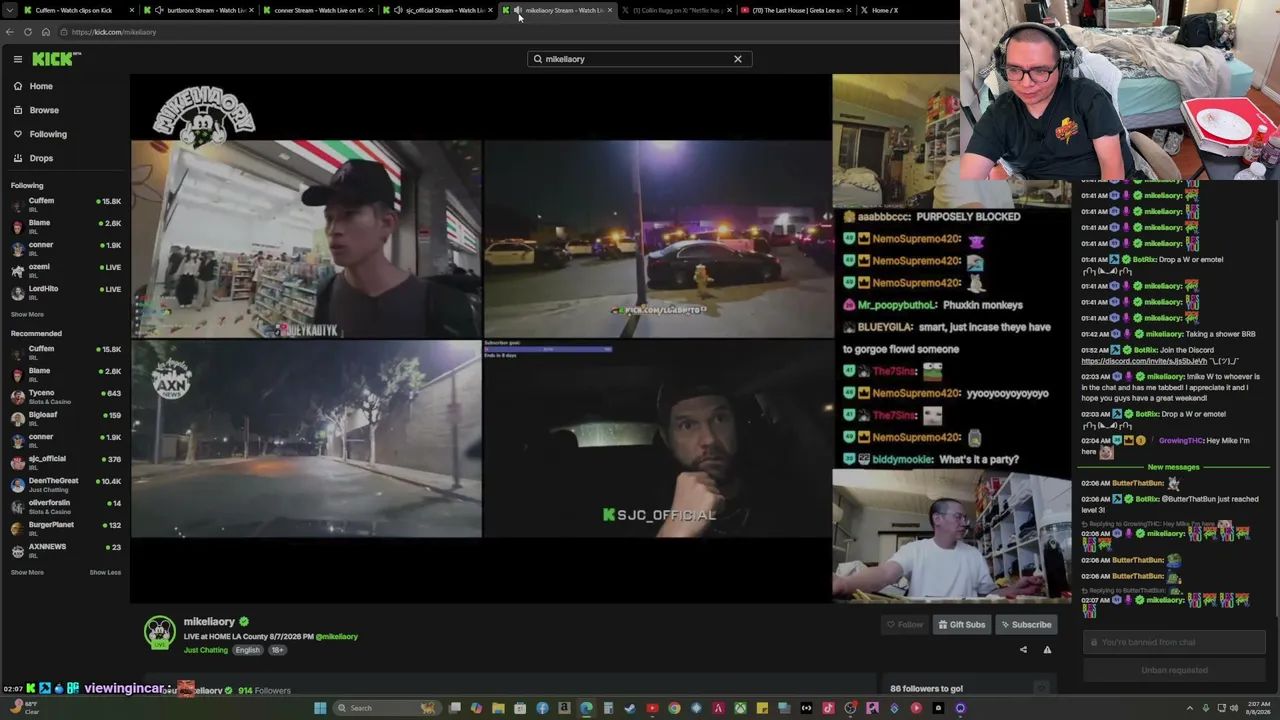1280x720 pixels.
Task: Click the share icon under Subscribe
Action: pos(1023,650)
